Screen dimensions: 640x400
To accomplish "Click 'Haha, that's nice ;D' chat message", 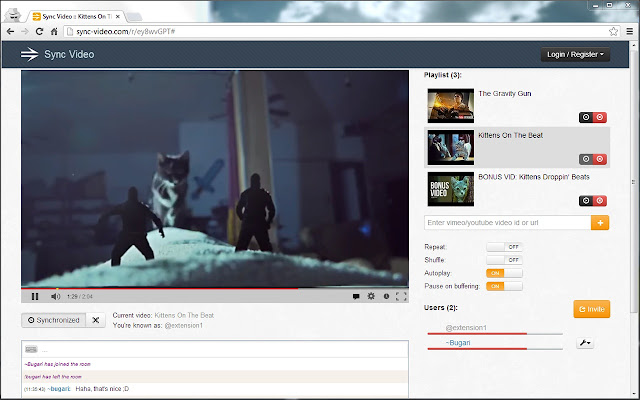I will (102, 389).
